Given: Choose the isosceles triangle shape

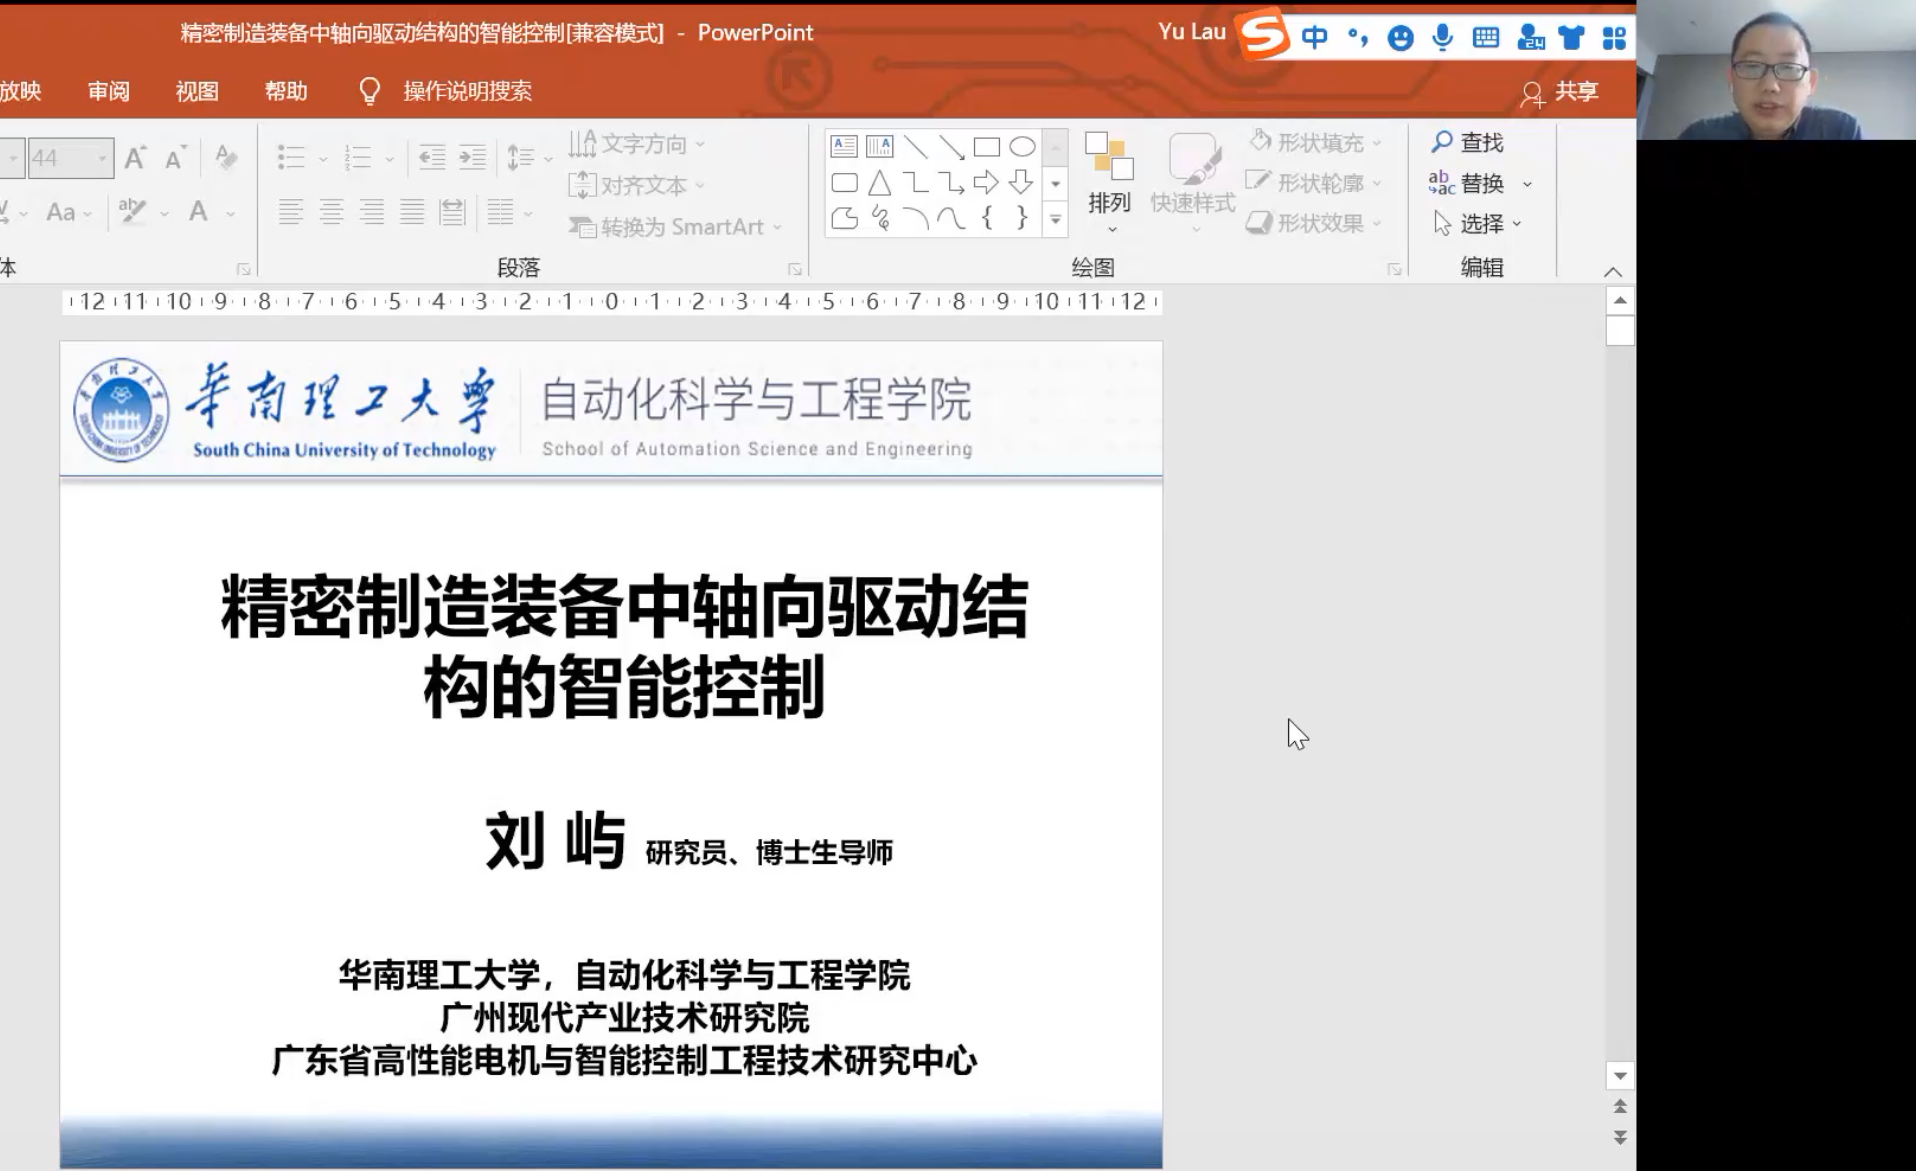Looking at the screenshot, I should click(x=879, y=183).
